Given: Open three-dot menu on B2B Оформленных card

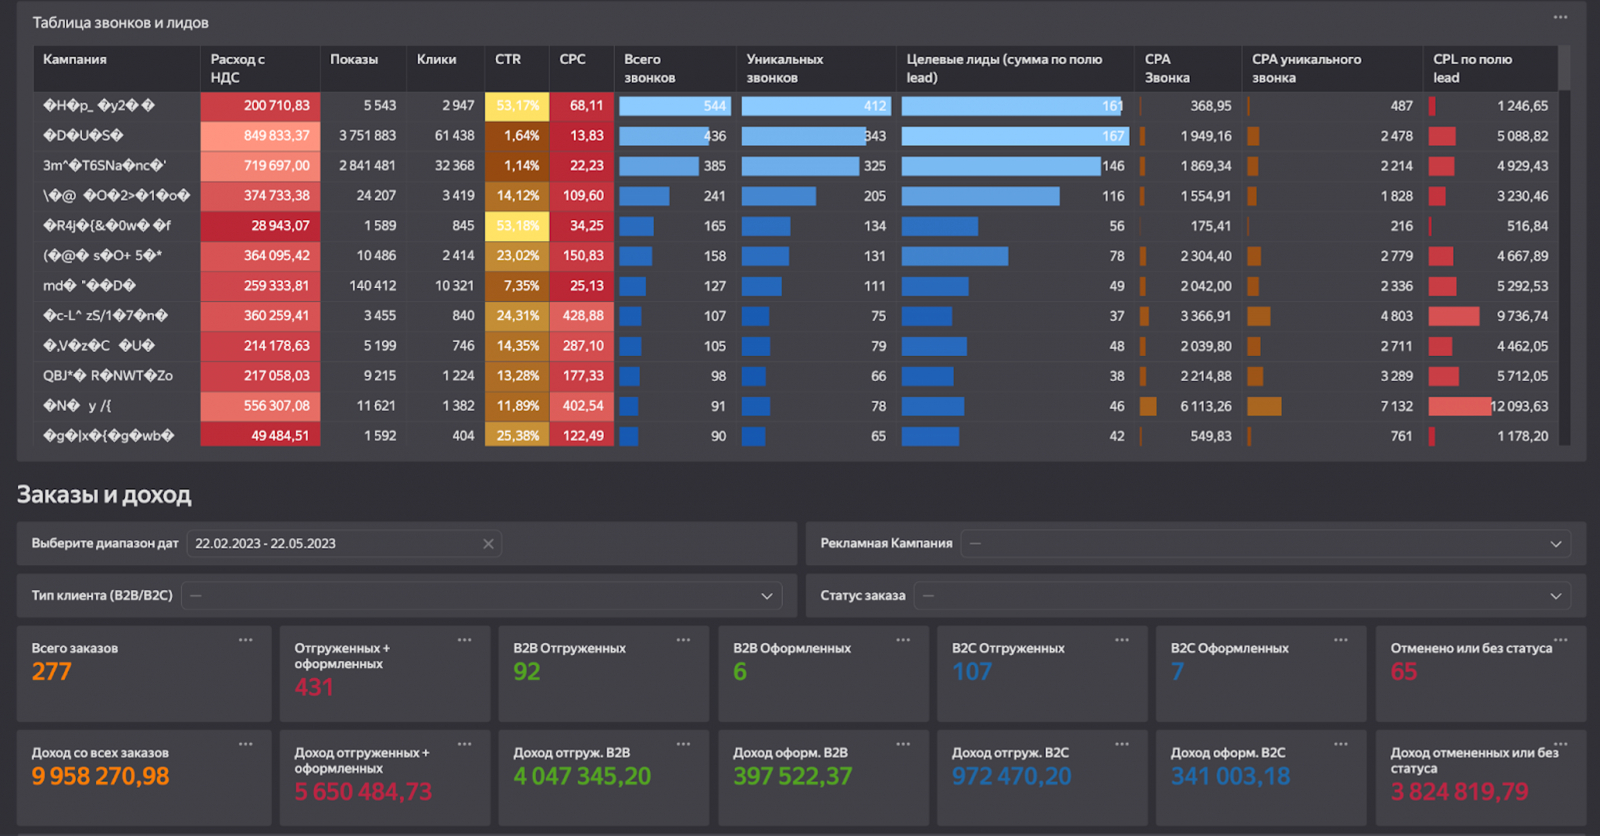Looking at the screenshot, I should pyautogui.click(x=903, y=640).
